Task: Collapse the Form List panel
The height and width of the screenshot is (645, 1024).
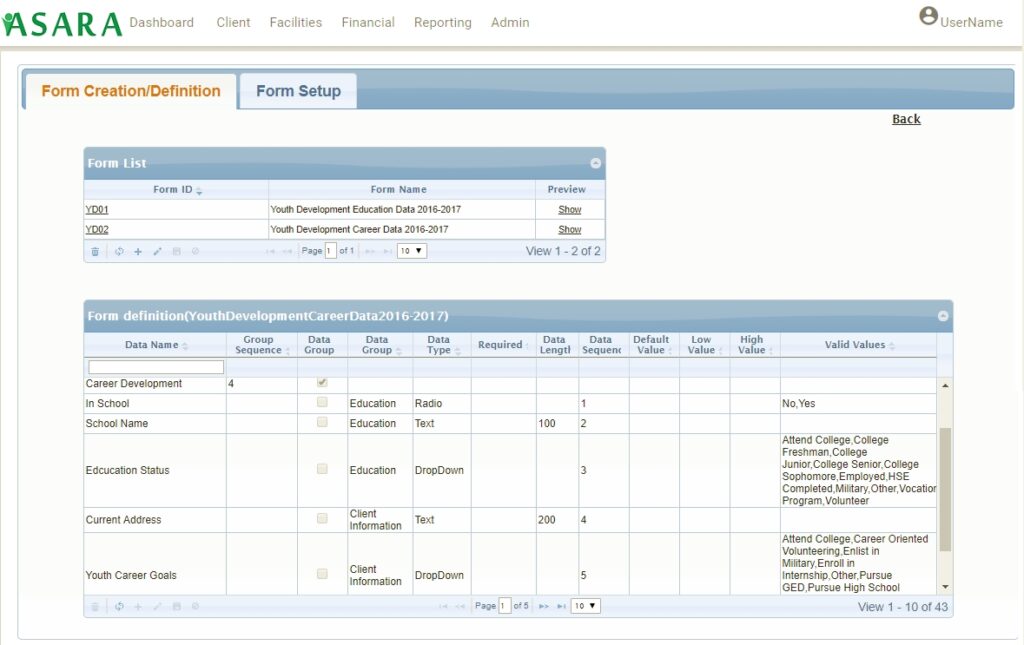Action: [595, 163]
